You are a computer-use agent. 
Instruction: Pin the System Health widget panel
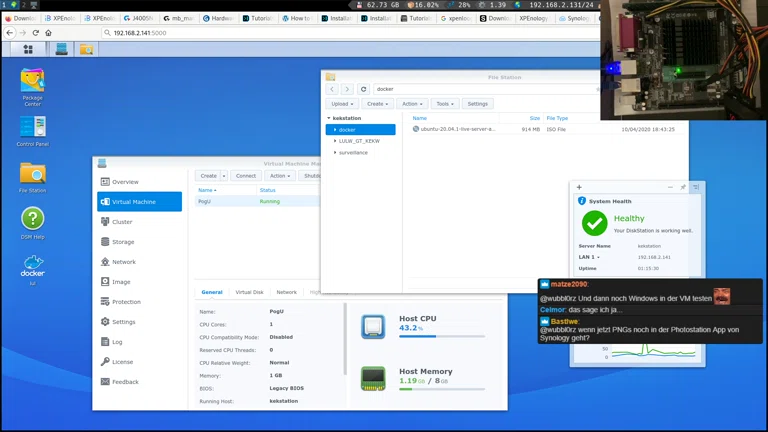683,187
